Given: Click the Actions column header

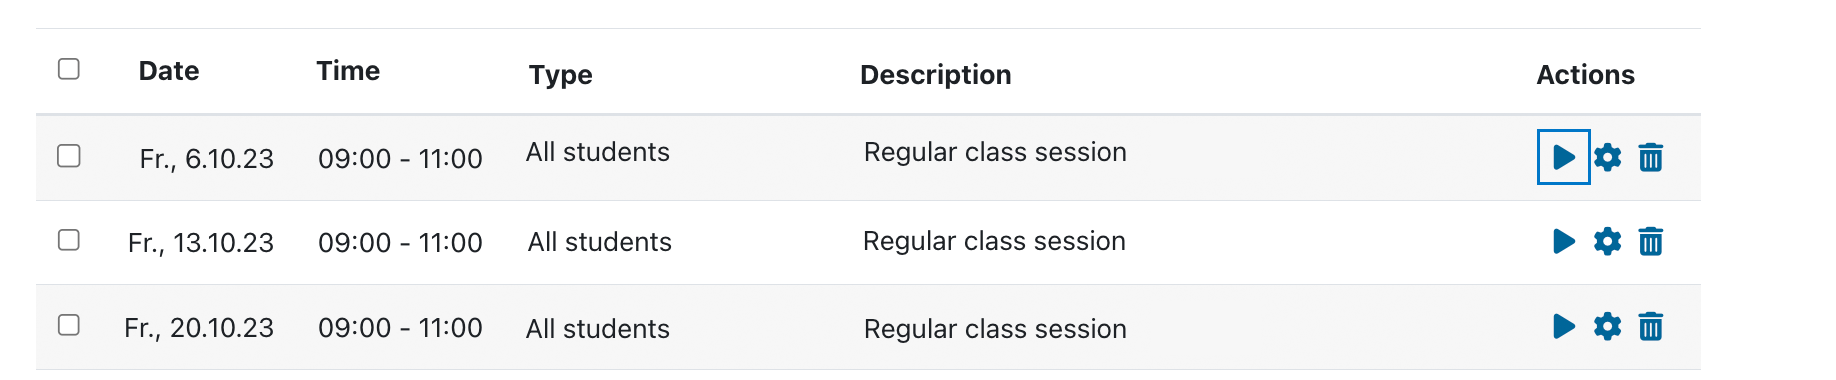Looking at the screenshot, I should tap(1586, 75).
